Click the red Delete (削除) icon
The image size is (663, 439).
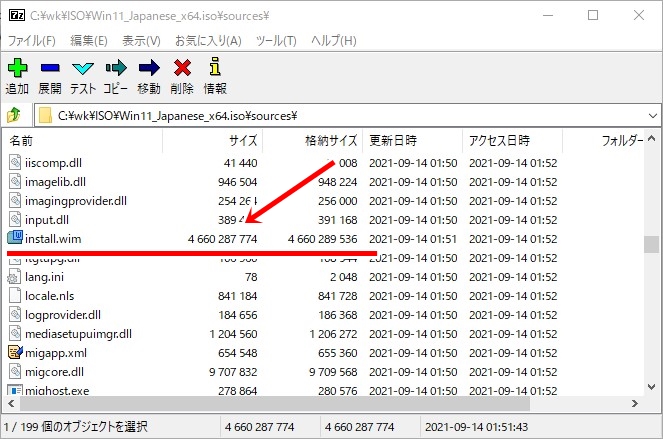click(182, 68)
